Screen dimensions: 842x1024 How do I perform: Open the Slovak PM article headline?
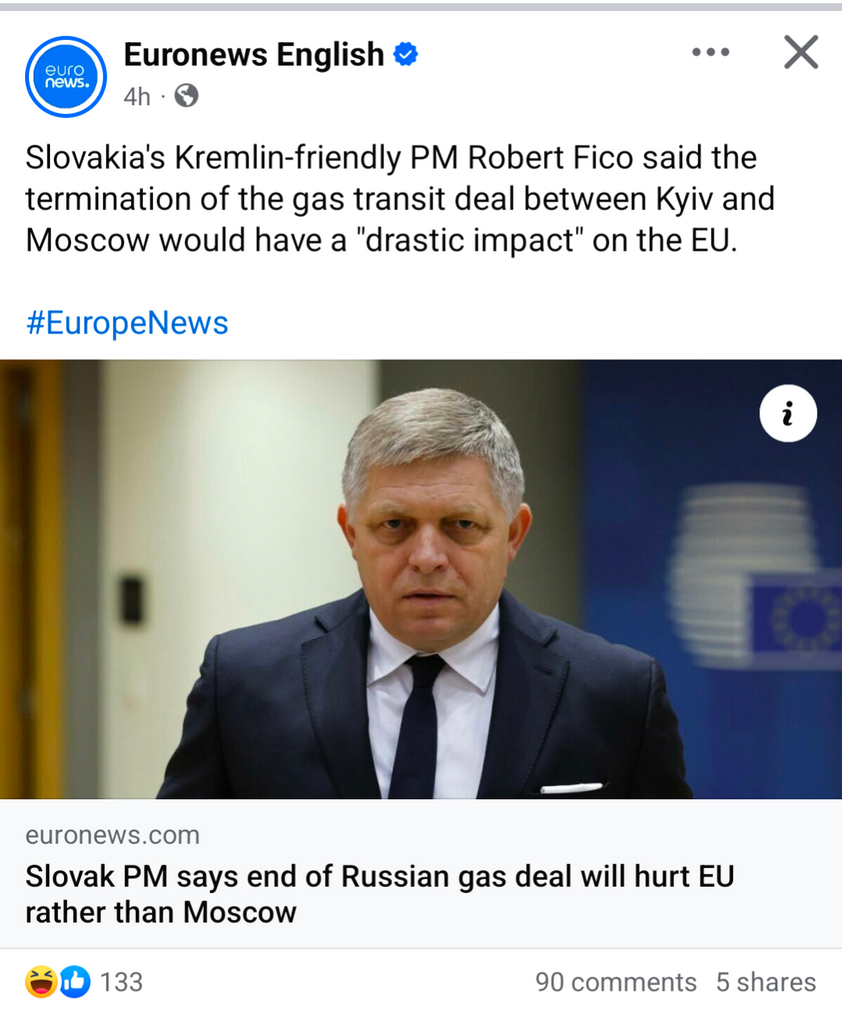(379, 894)
